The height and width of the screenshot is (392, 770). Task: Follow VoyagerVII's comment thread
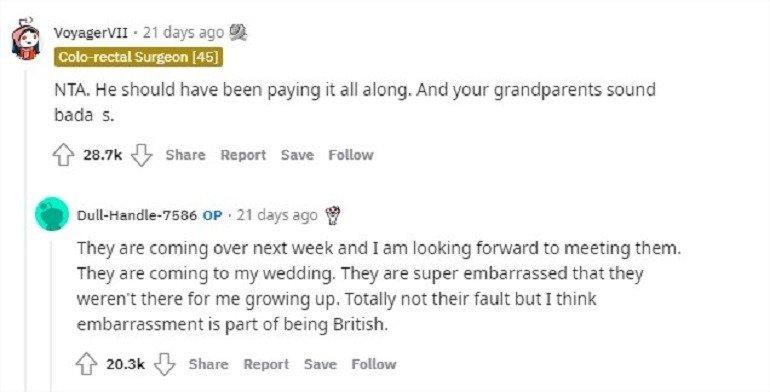tap(351, 155)
